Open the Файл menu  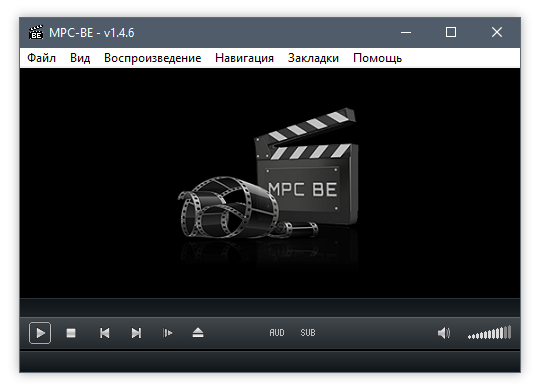(x=41, y=58)
